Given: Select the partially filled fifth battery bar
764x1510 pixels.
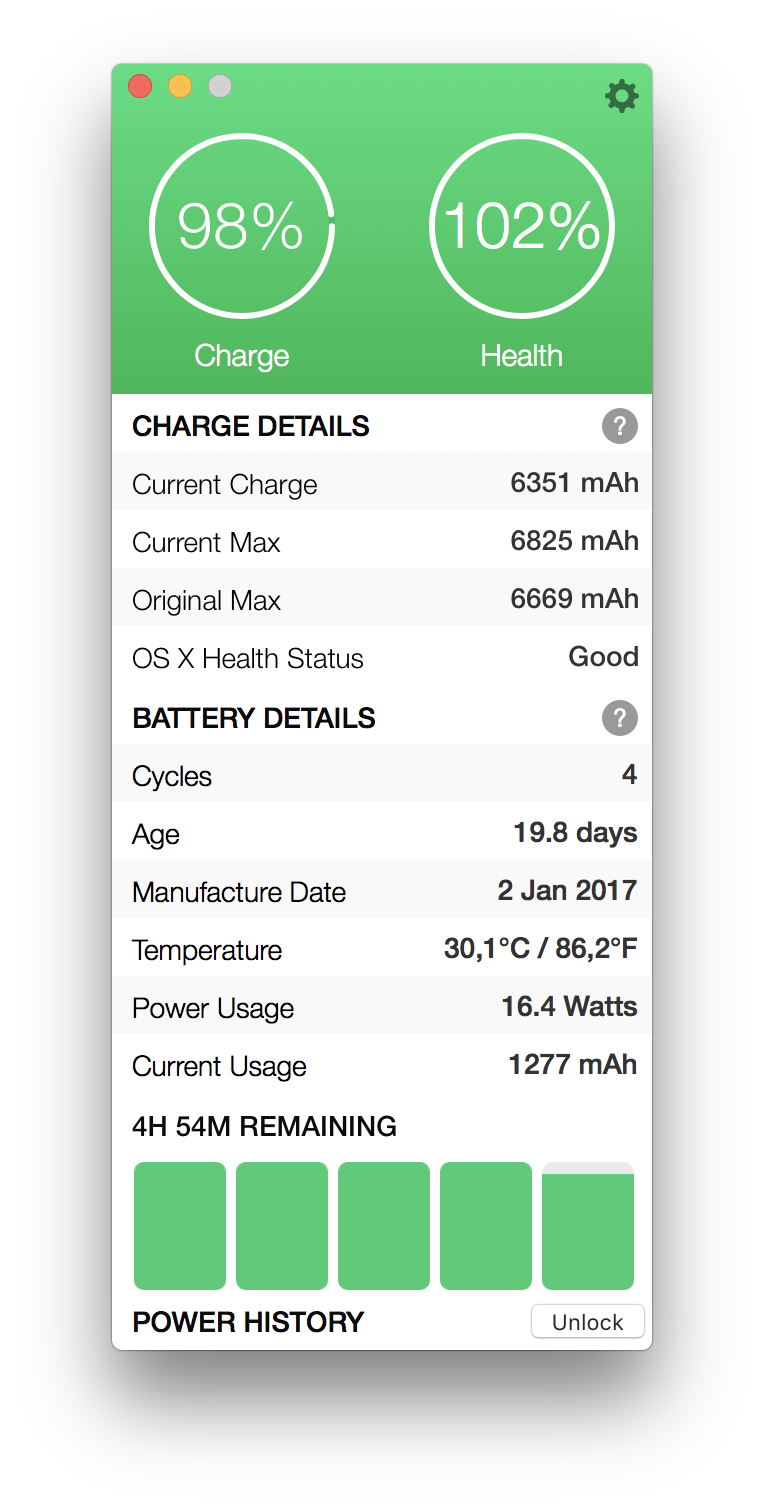Looking at the screenshot, I should (588, 1226).
